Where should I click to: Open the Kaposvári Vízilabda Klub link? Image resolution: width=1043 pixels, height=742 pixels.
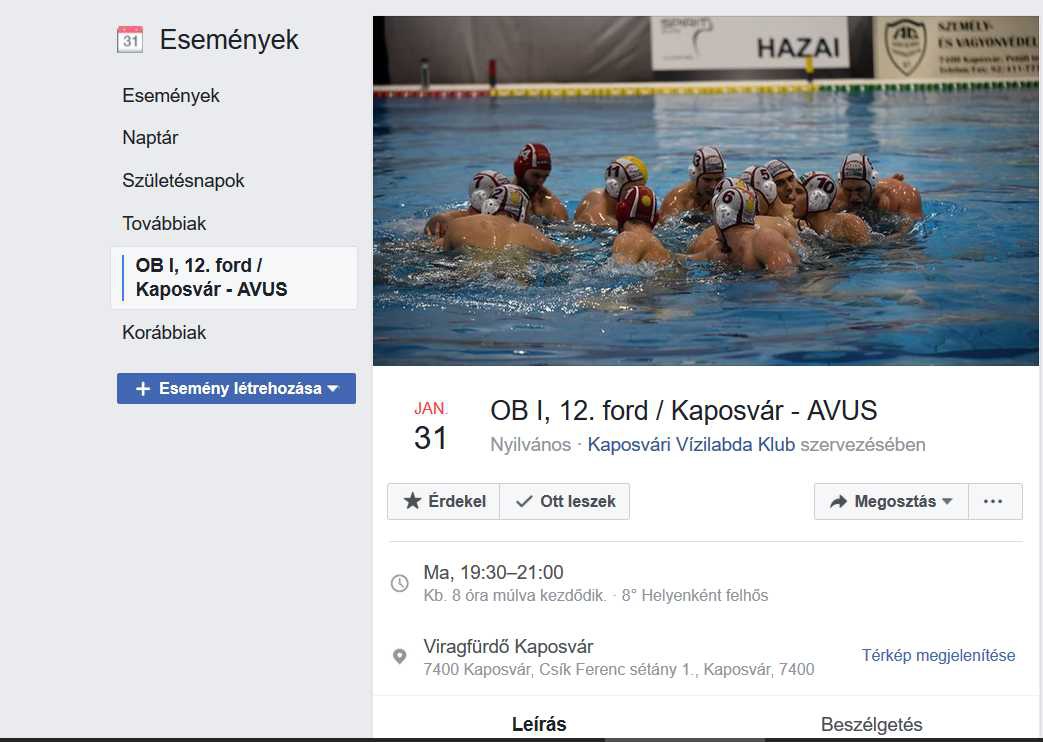[691, 445]
